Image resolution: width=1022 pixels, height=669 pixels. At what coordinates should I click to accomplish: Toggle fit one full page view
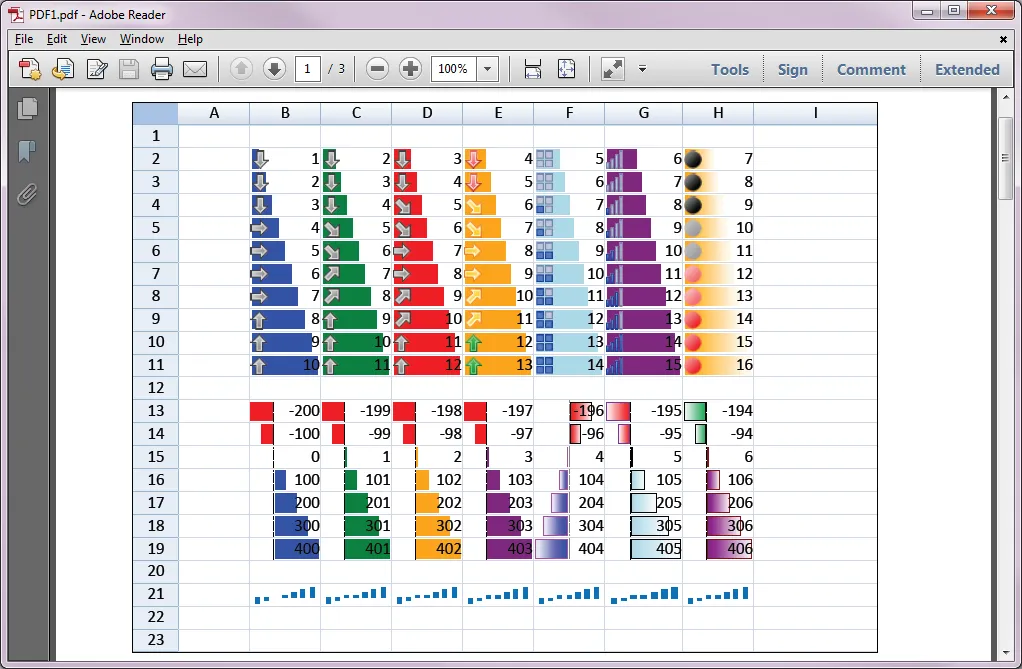click(567, 69)
